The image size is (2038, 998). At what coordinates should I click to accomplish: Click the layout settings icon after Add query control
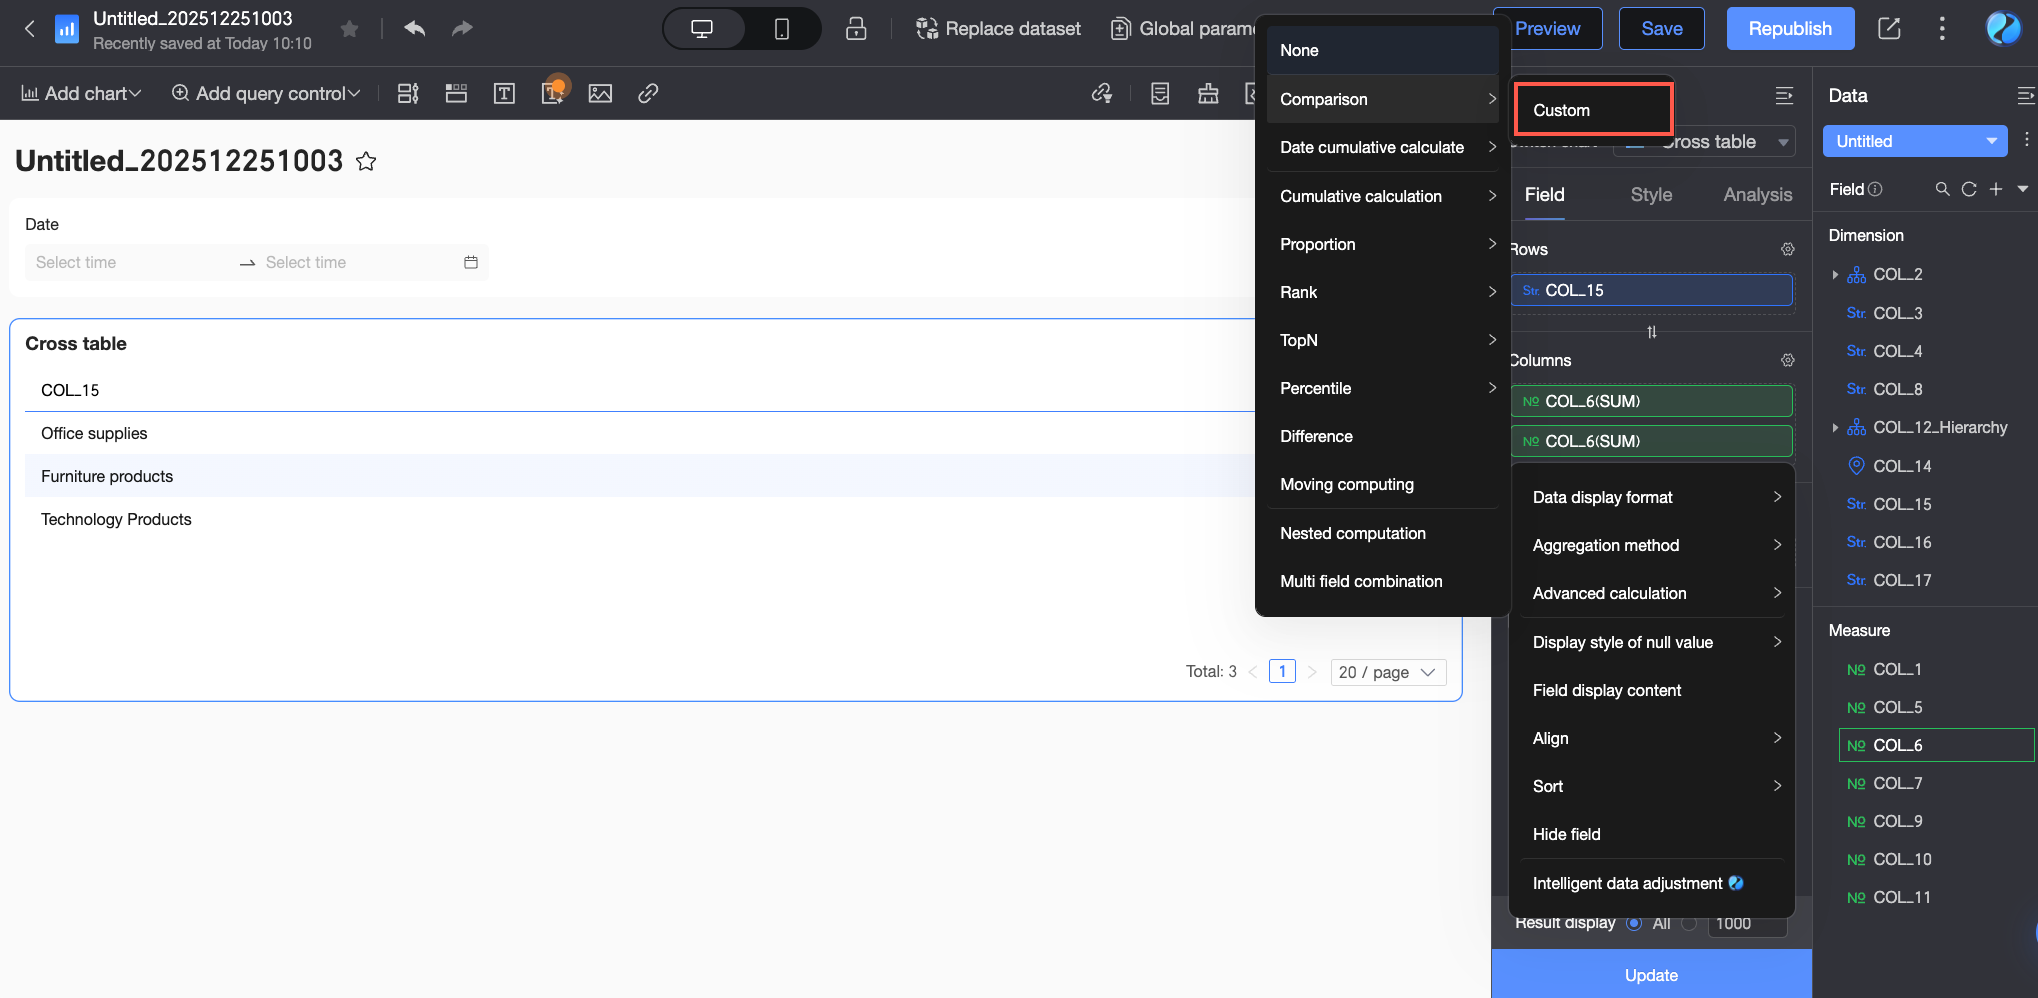408,94
